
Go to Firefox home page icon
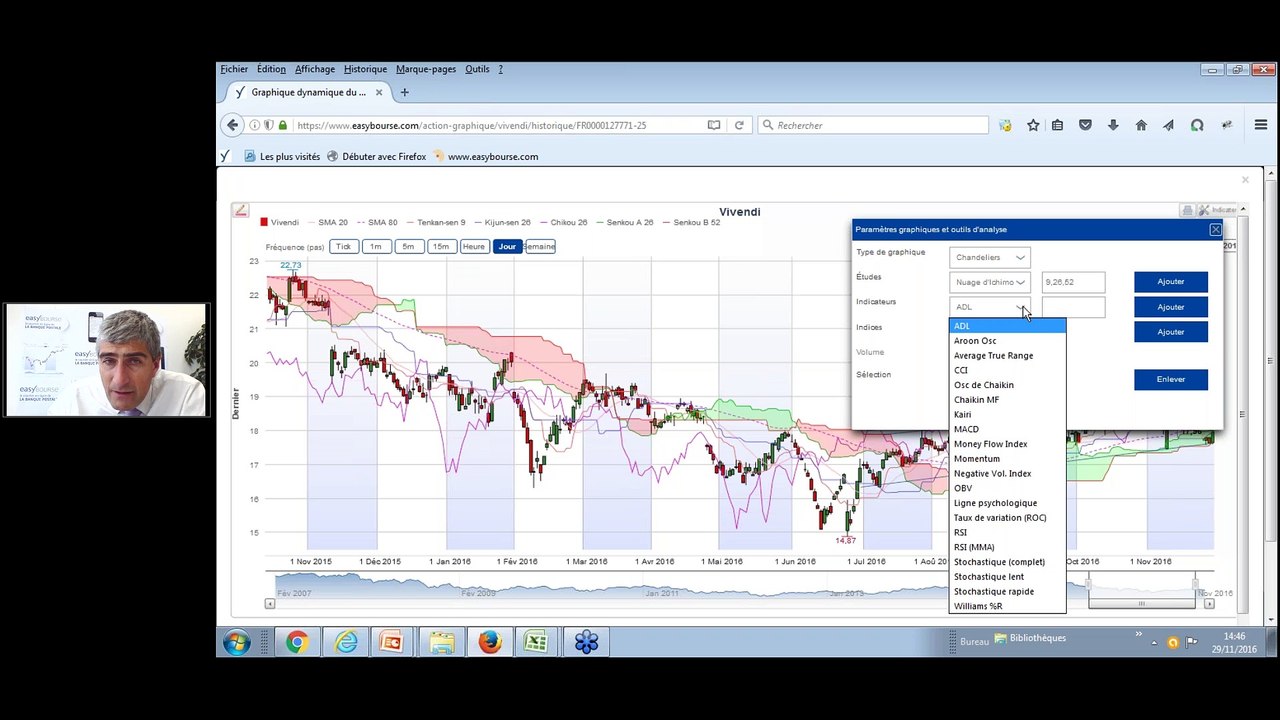1141,125
